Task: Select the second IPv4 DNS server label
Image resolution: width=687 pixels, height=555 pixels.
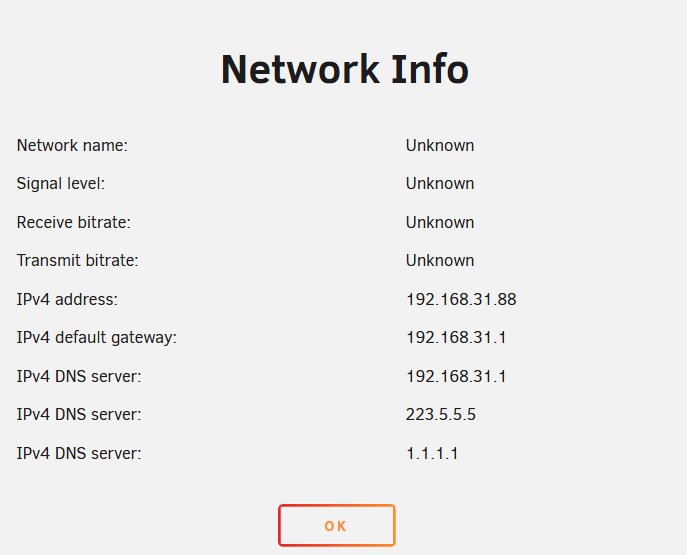Action: pos(79,414)
